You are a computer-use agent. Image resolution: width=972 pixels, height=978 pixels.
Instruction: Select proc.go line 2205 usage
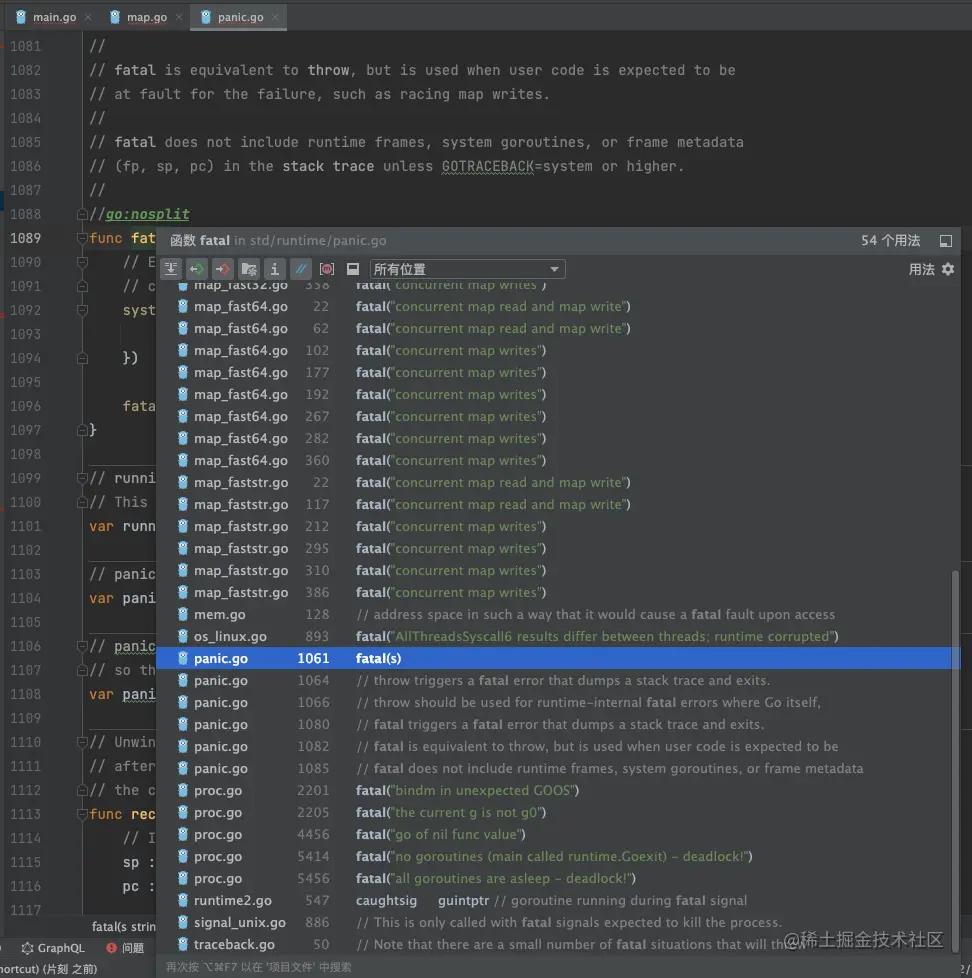tap(554, 812)
